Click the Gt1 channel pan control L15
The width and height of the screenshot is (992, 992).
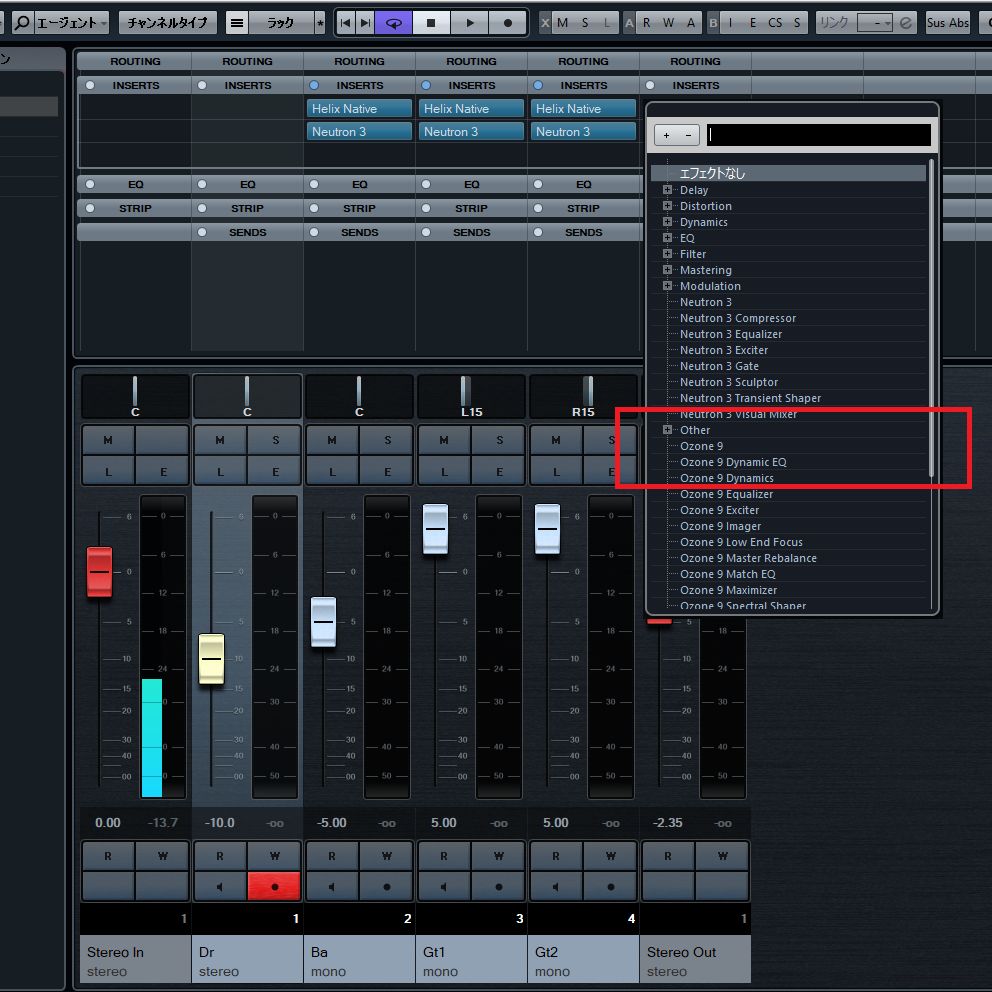(x=471, y=397)
